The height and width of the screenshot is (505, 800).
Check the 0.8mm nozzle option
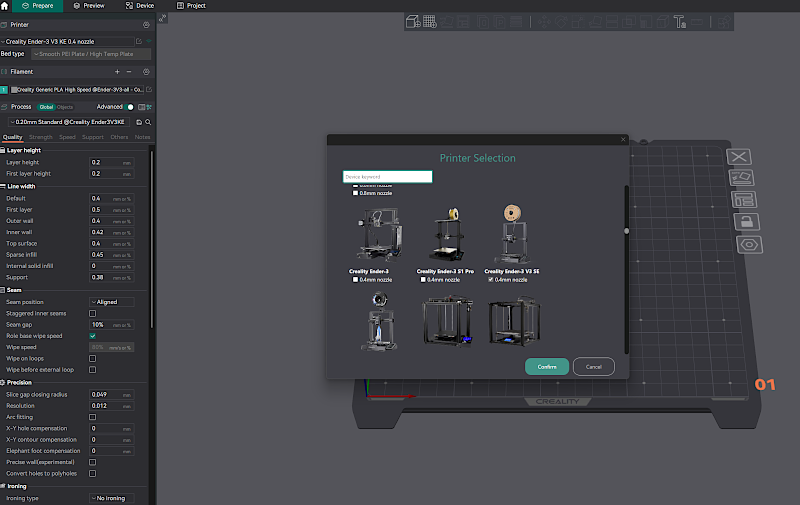tap(356, 193)
